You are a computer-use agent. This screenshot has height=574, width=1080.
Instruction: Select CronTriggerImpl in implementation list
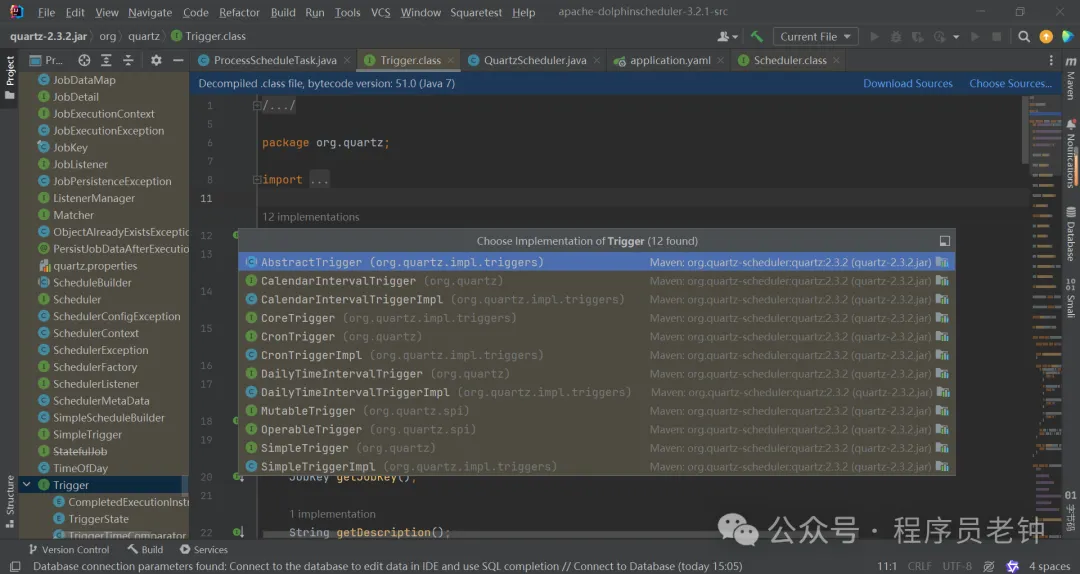[x=311, y=355]
